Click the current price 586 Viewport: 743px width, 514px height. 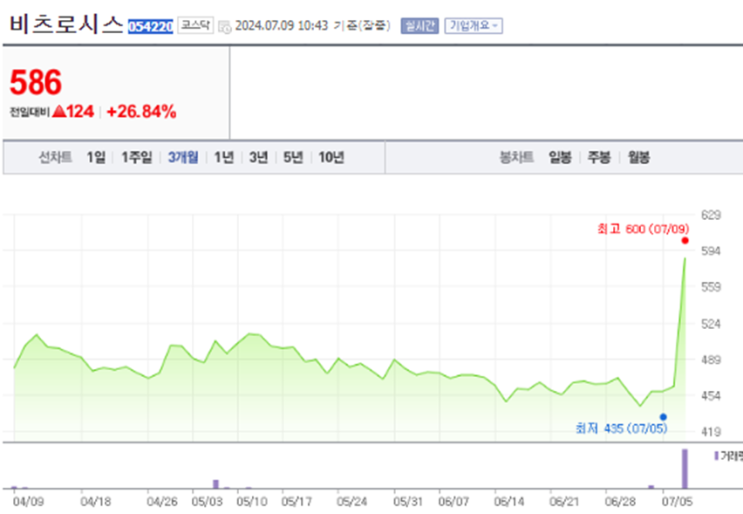tap(36, 82)
